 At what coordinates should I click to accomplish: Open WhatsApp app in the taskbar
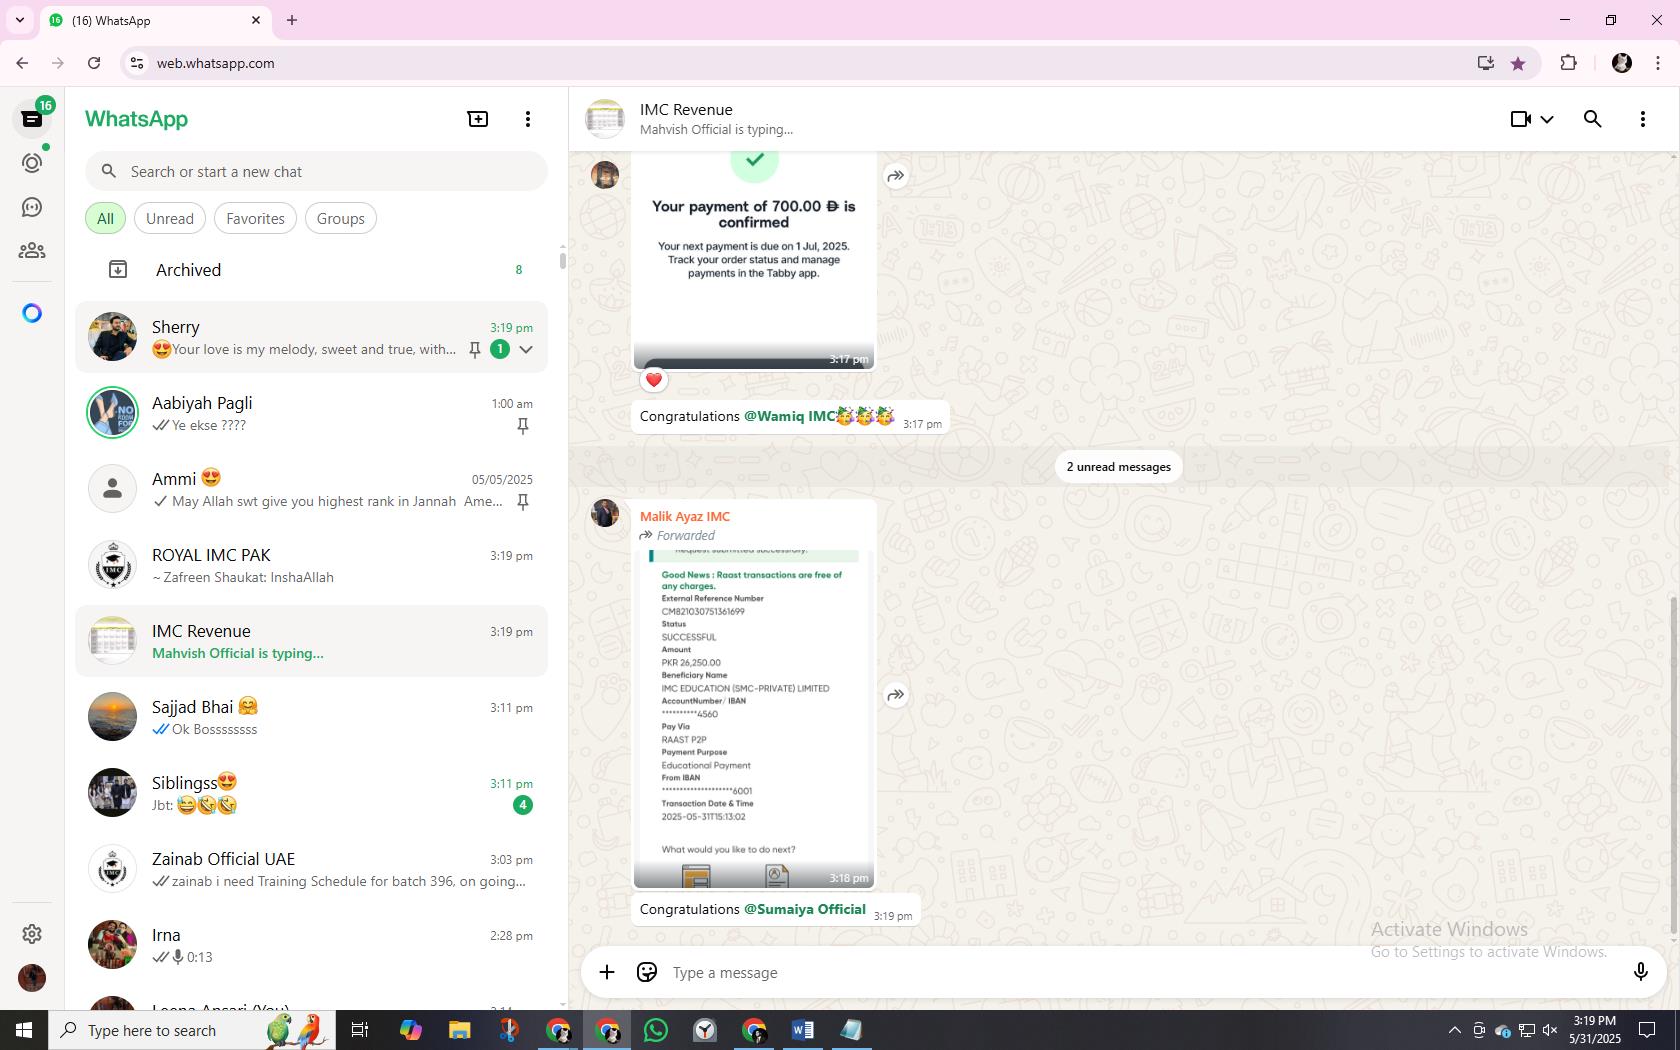click(656, 1030)
